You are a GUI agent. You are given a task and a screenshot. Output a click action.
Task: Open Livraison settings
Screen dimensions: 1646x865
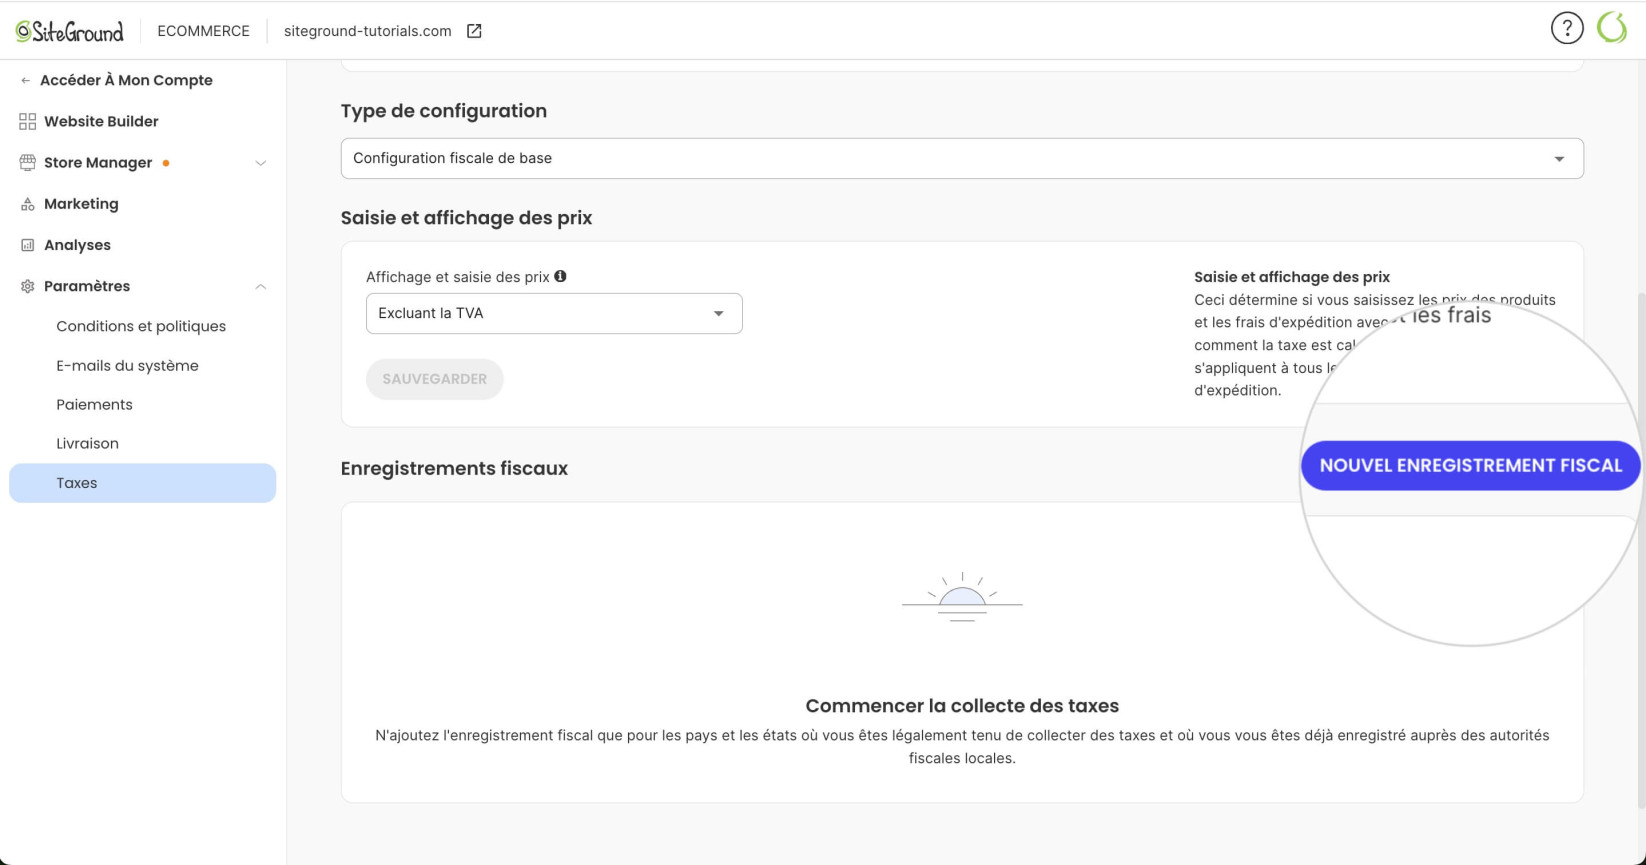tap(87, 444)
